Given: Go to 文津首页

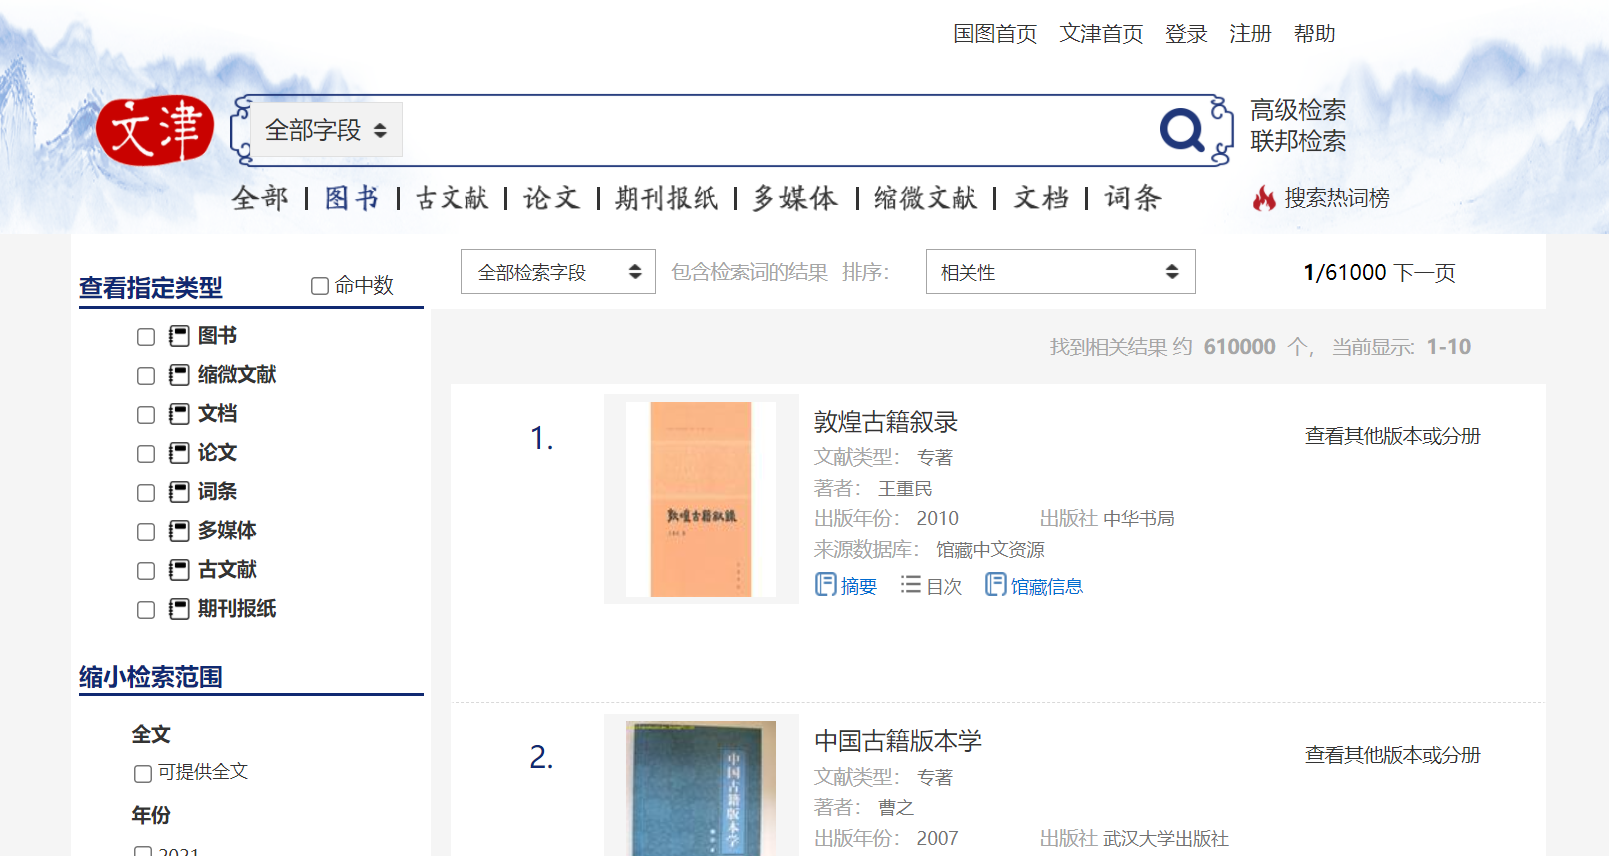Looking at the screenshot, I should click(x=1101, y=34).
